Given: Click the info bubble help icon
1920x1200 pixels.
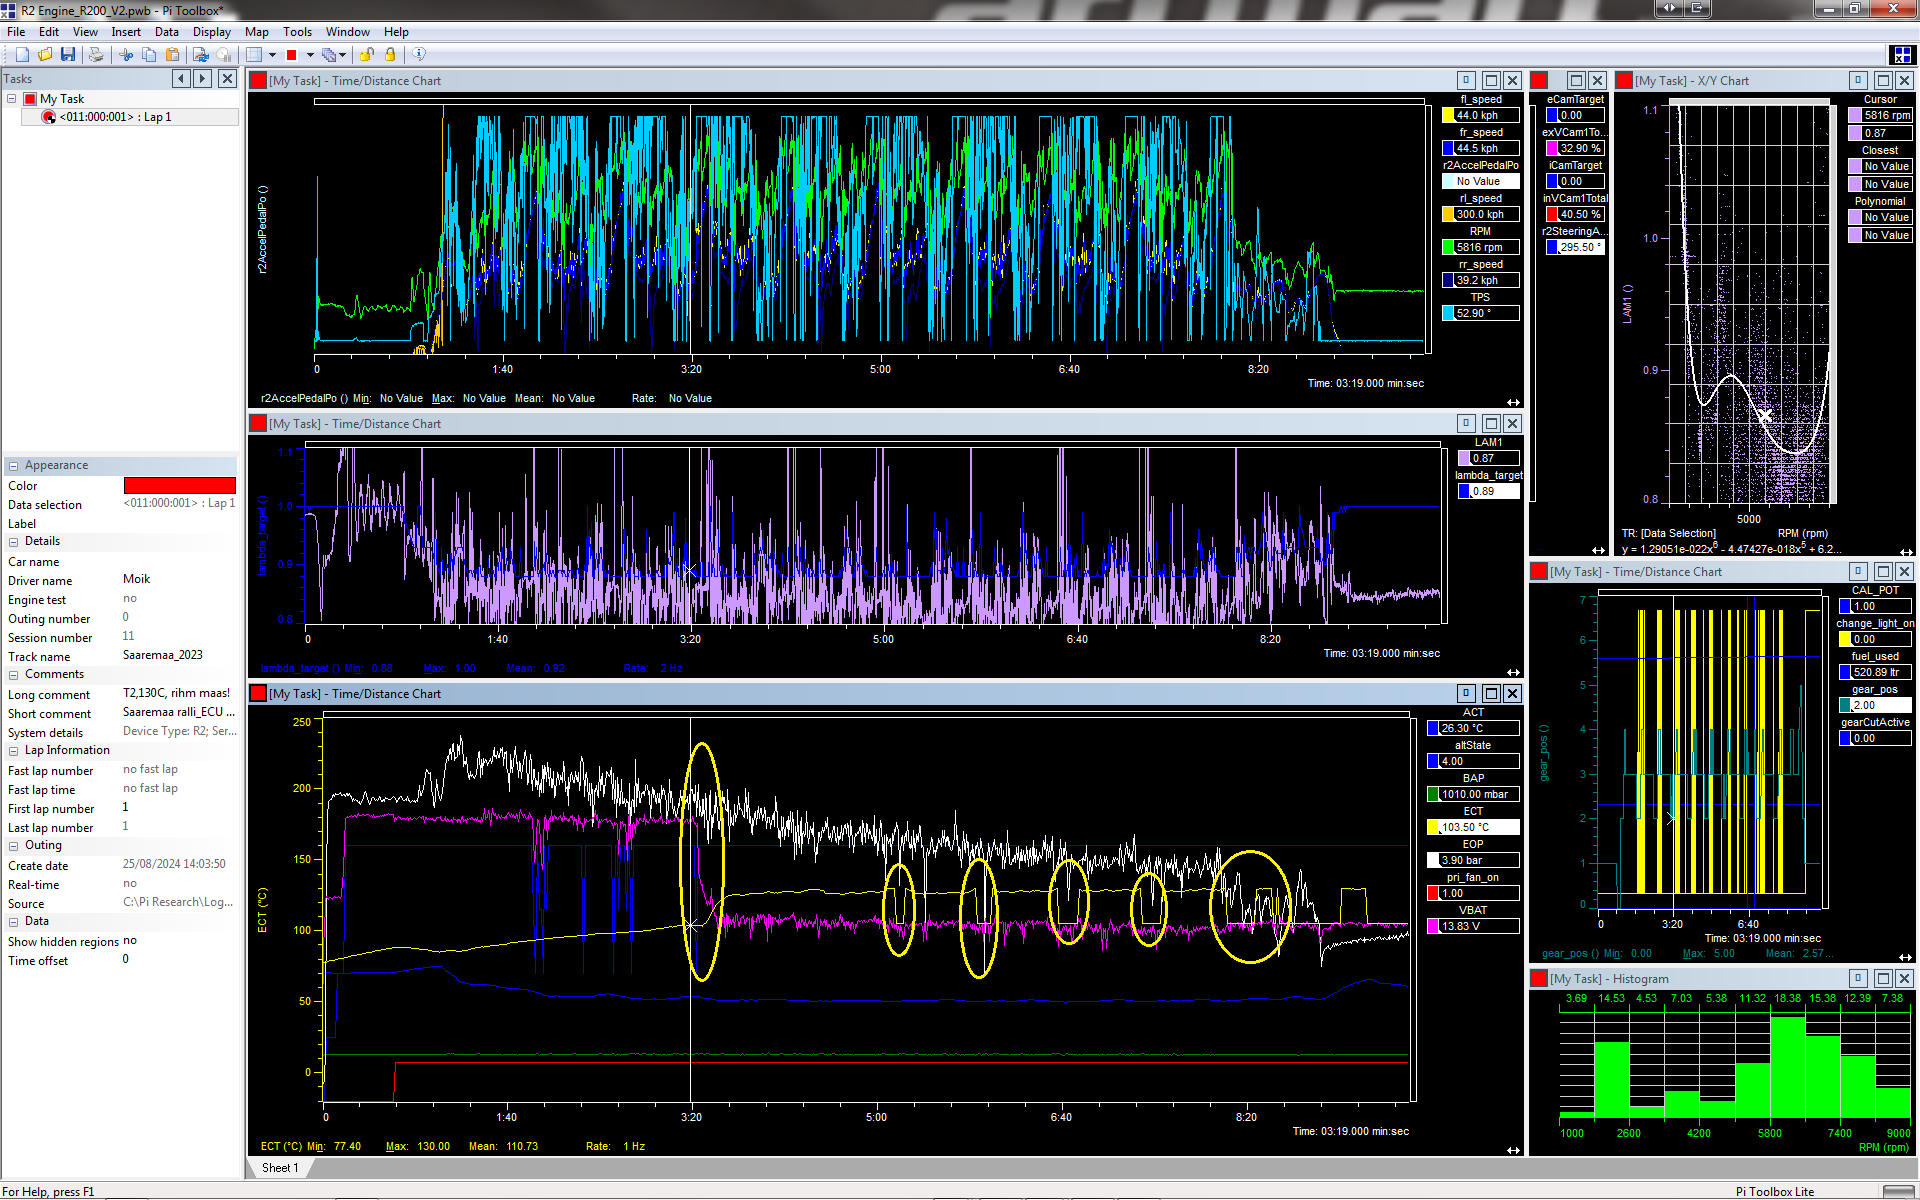Looking at the screenshot, I should (x=419, y=55).
